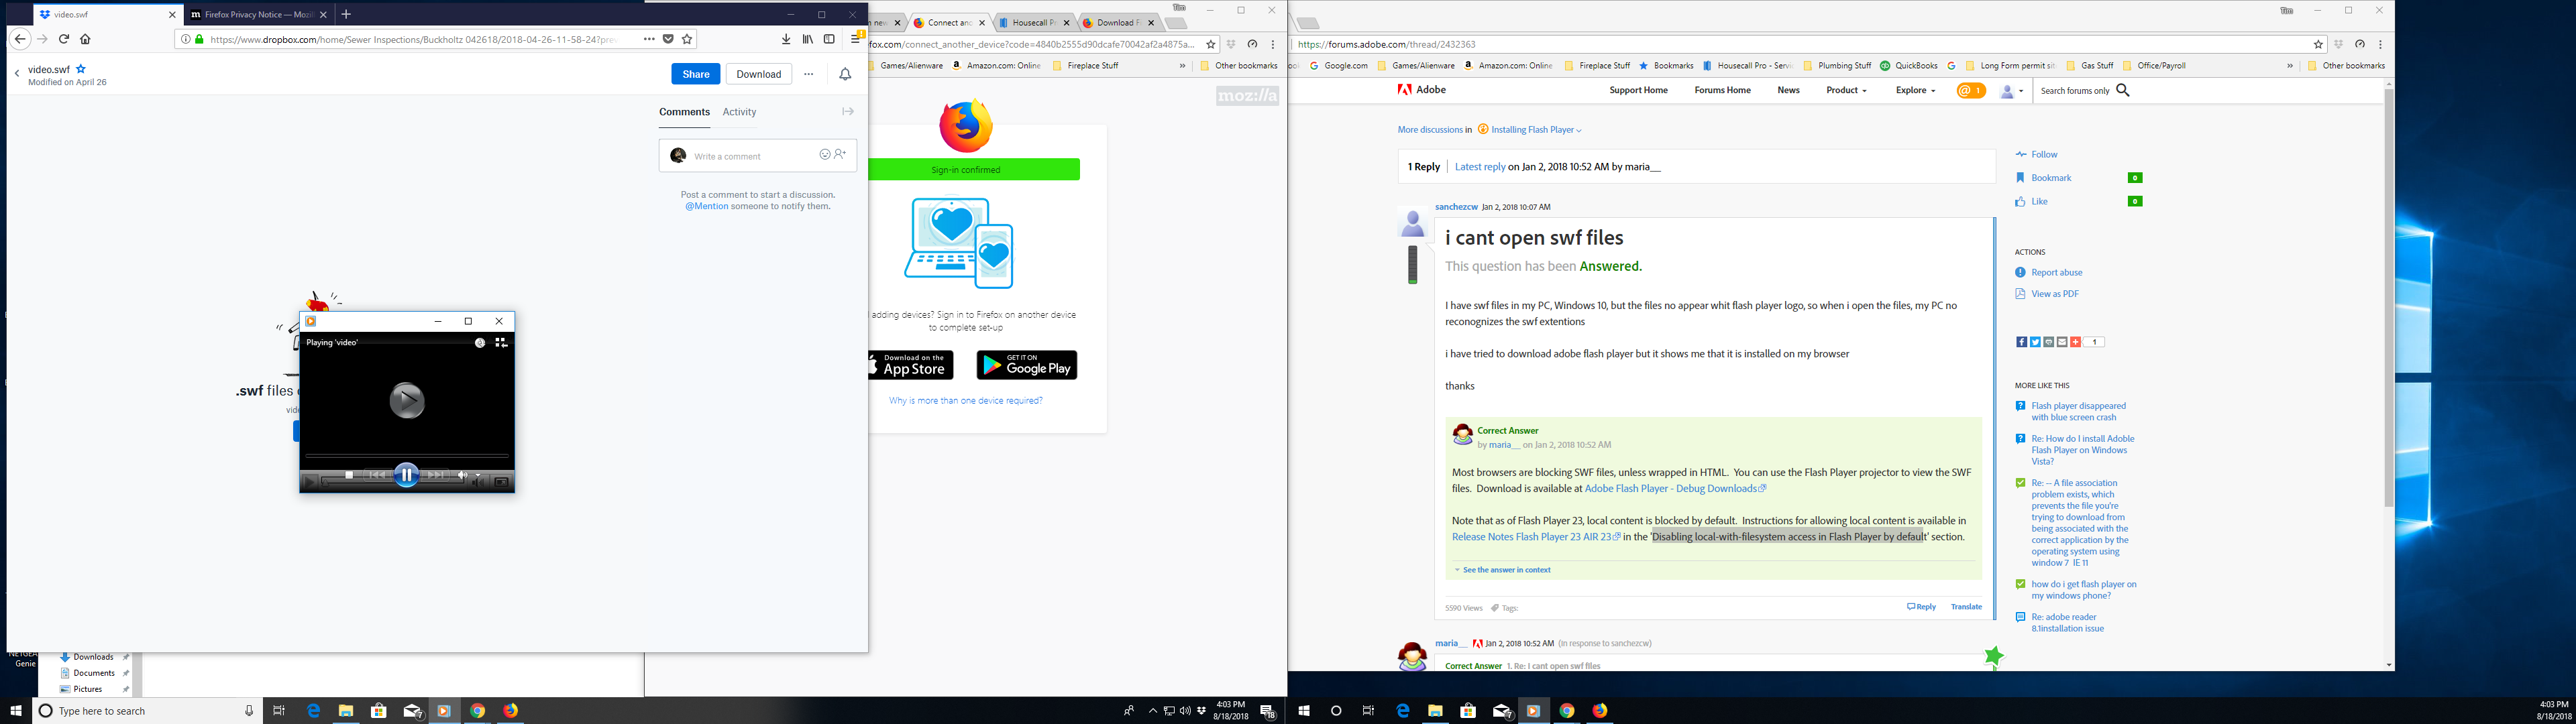This screenshot has width=2576, height=724.
Task: Toggle mute speaker in media player
Action: (462, 475)
